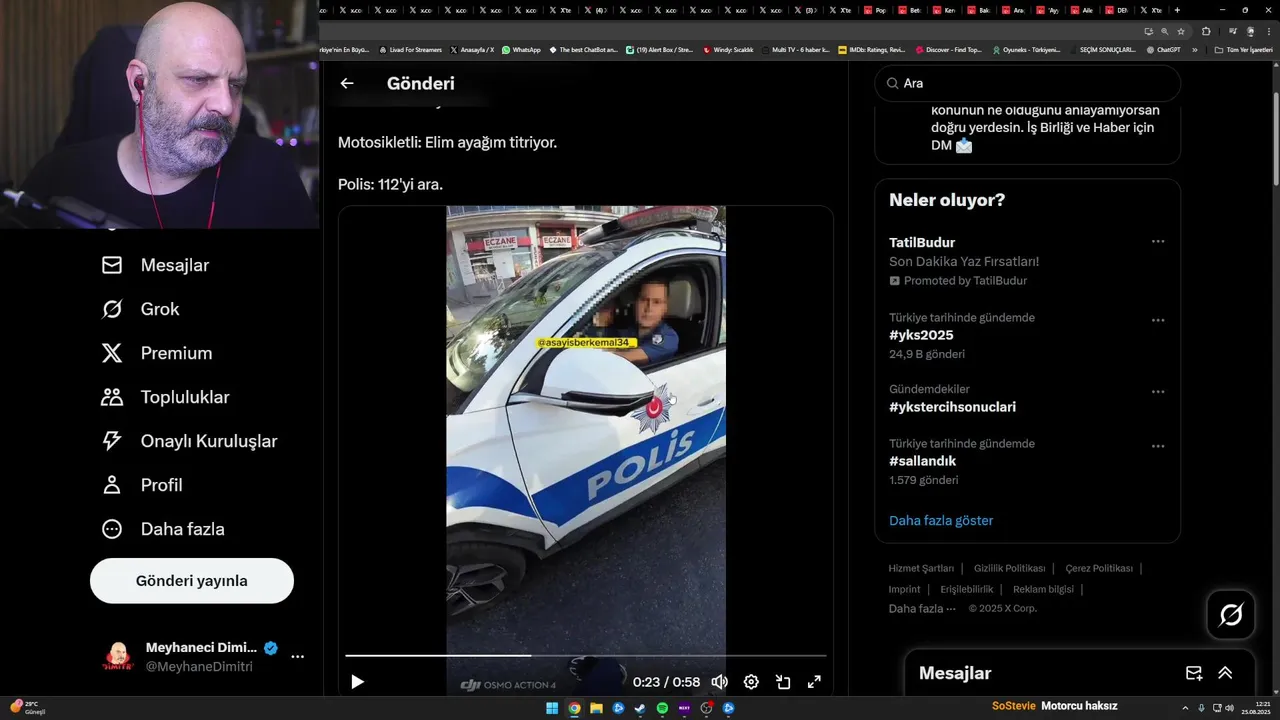Image resolution: width=1280 pixels, height=720 pixels.
Task: Open the browser extensions puzzle icon
Action: coord(1206,31)
